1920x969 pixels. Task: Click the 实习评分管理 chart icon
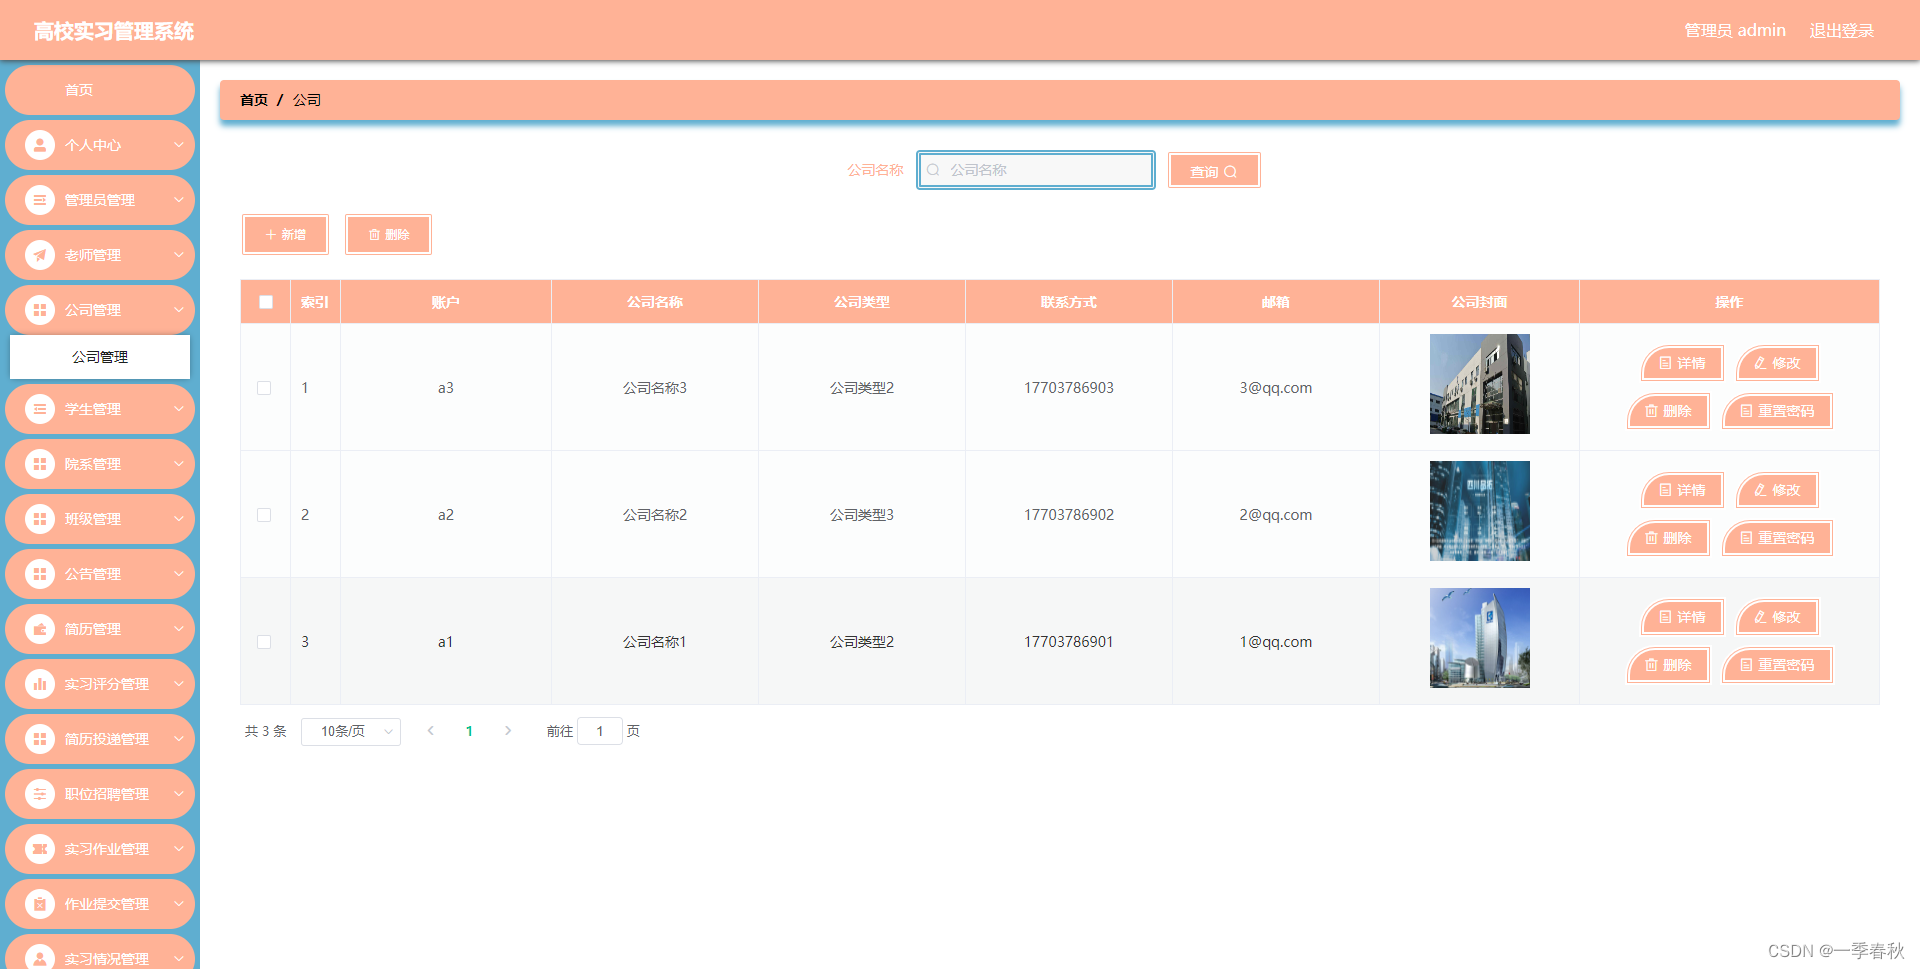pos(40,684)
